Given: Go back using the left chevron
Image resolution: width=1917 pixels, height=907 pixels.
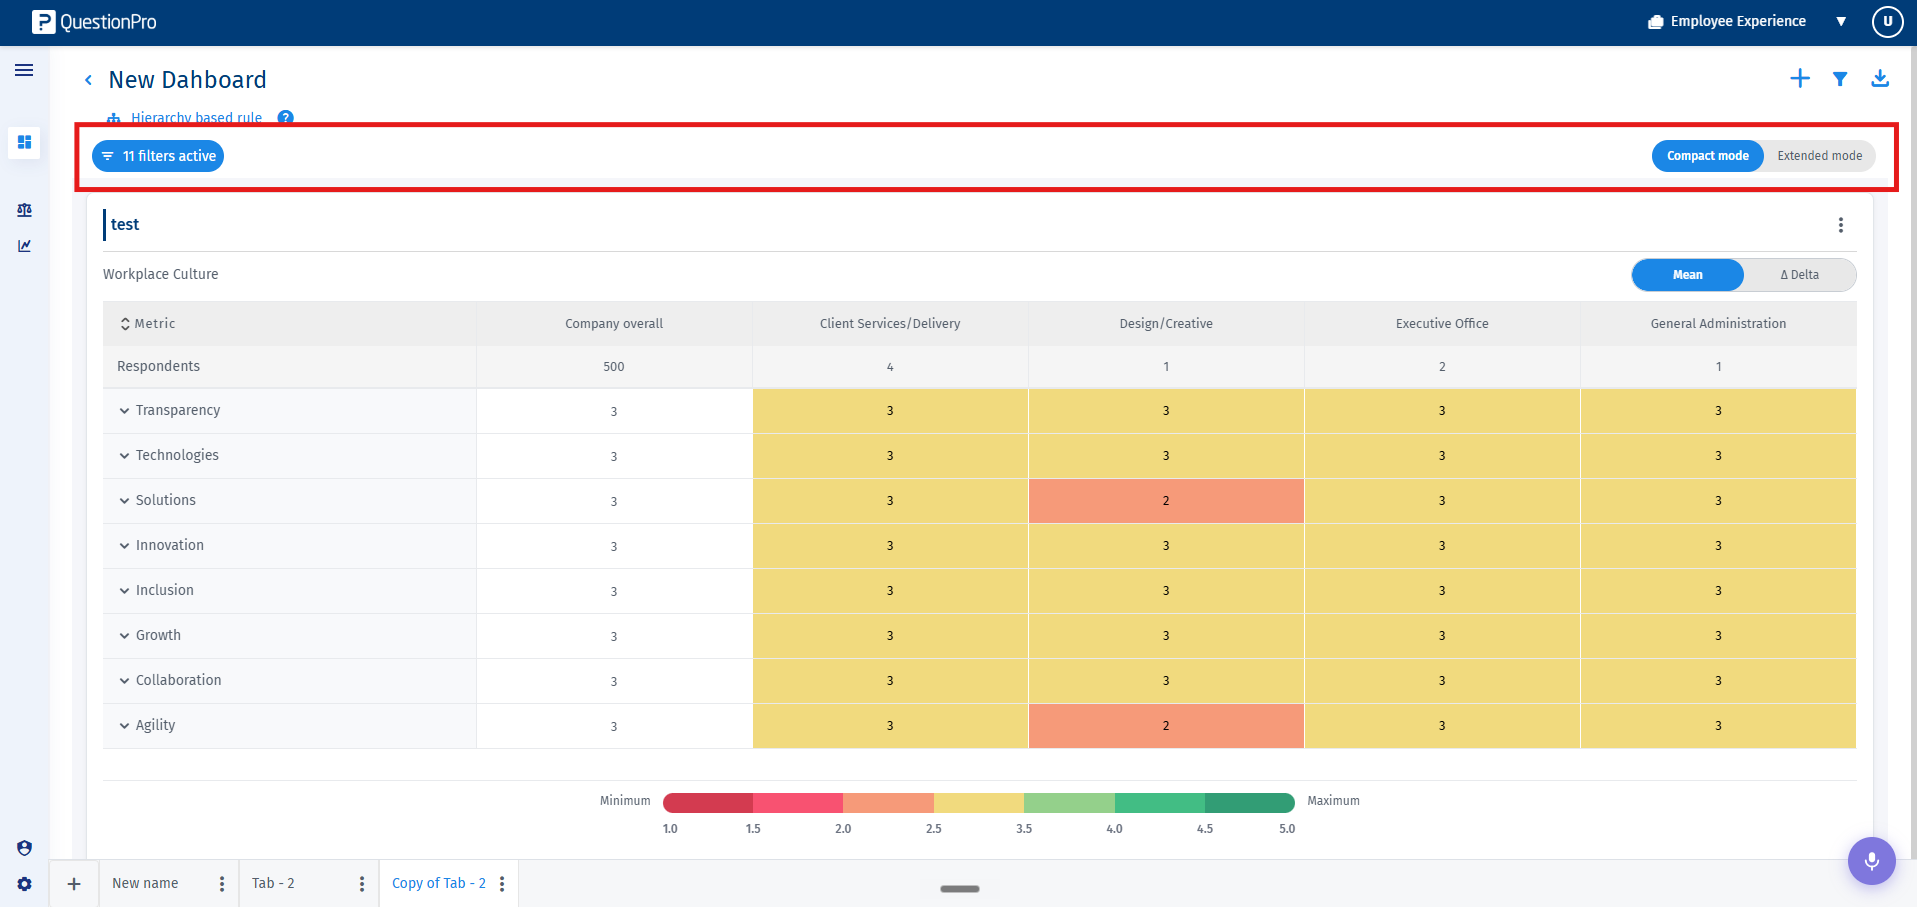Looking at the screenshot, I should tap(88, 80).
